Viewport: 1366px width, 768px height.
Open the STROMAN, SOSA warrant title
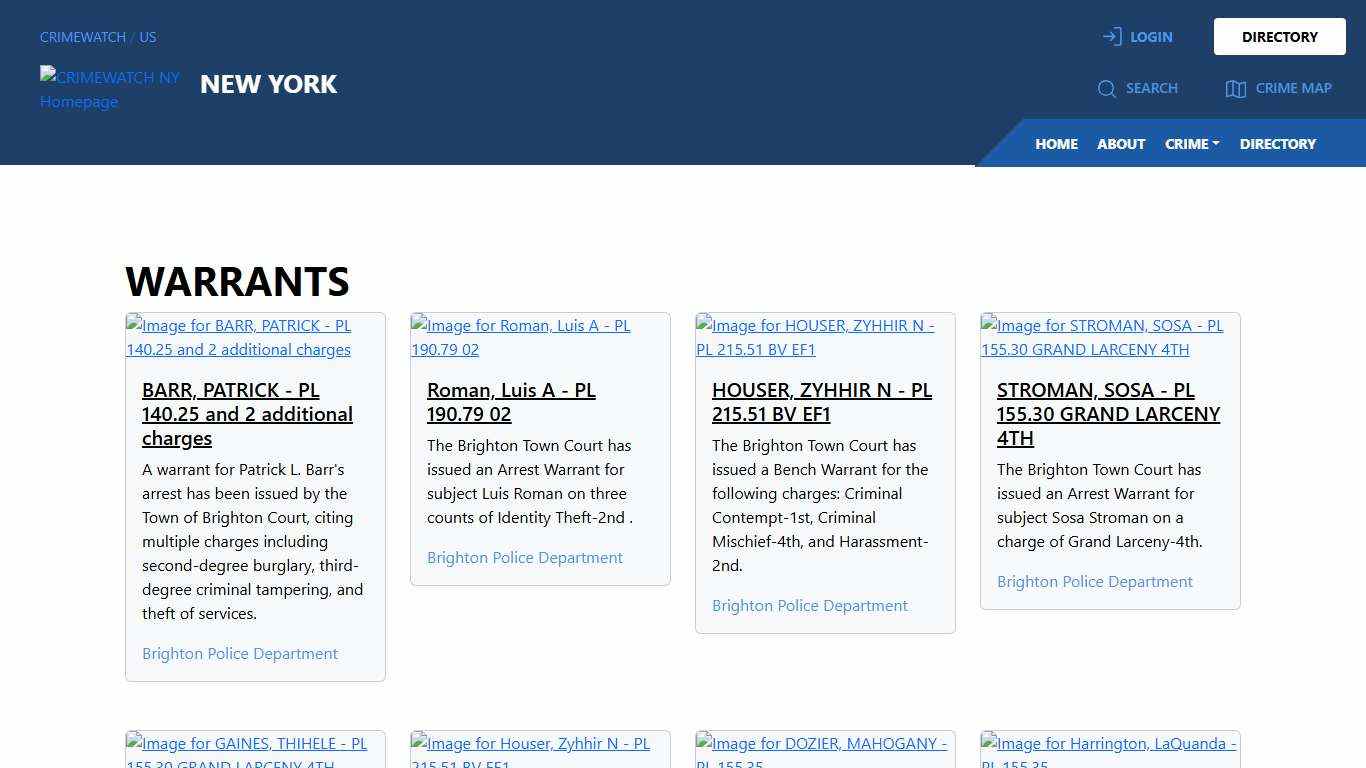tap(1108, 414)
